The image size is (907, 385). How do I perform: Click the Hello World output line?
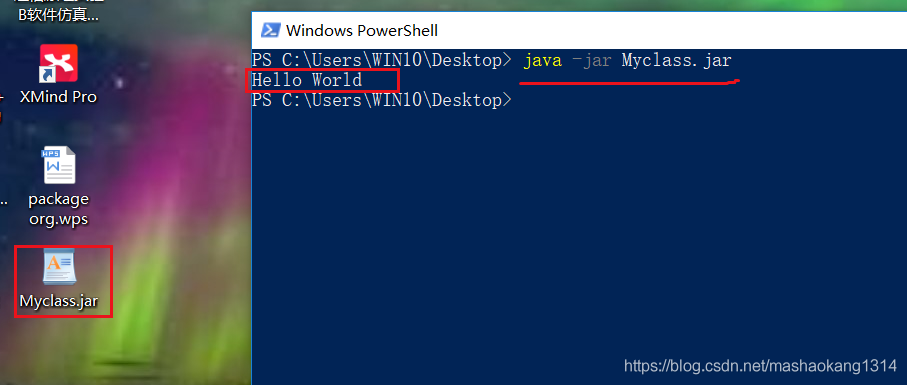[307, 80]
